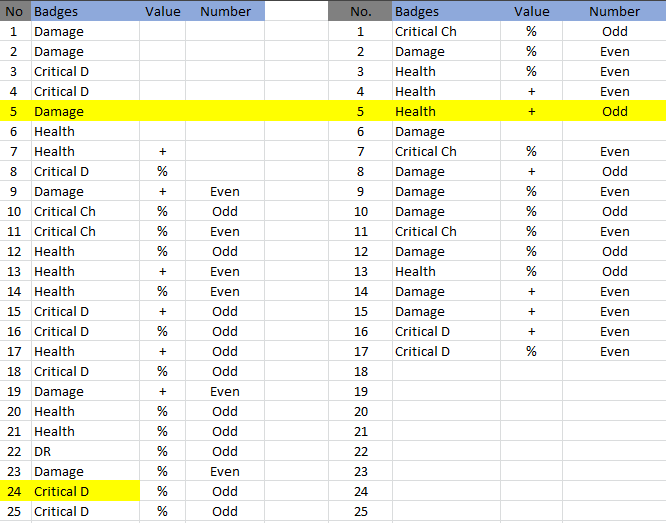Screen dimensions: 666x523
Task: Select 'Critical D' in left row 3
Action: pos(85,71)
